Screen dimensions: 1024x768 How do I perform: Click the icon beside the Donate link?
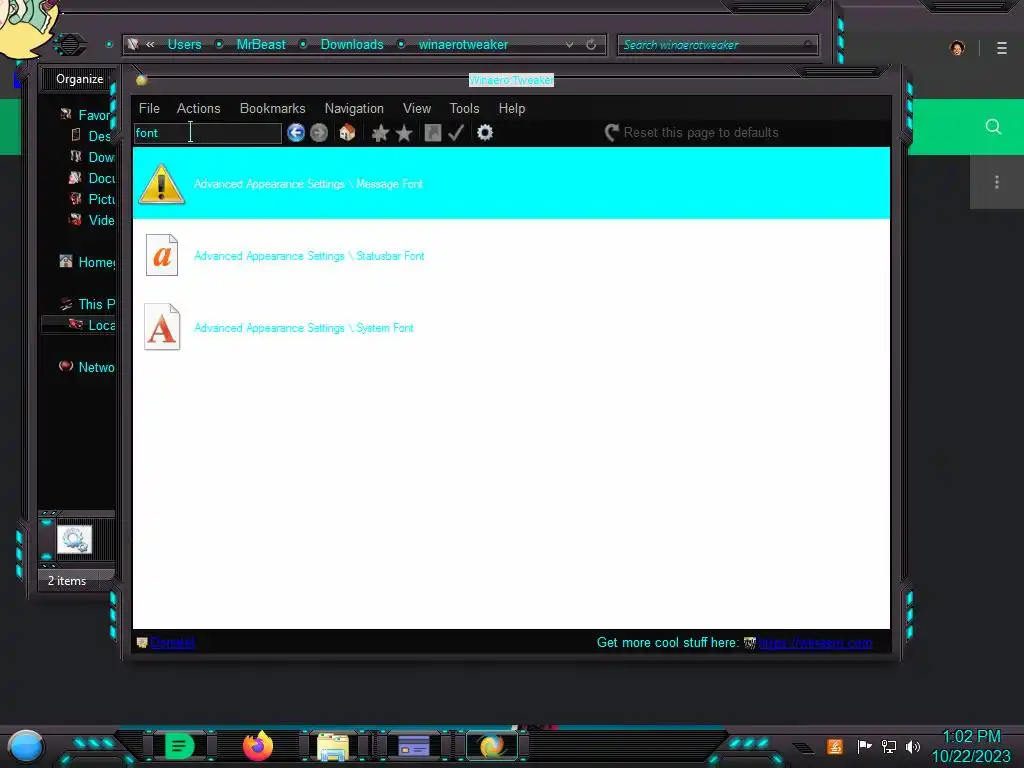[x=142, y=643]
